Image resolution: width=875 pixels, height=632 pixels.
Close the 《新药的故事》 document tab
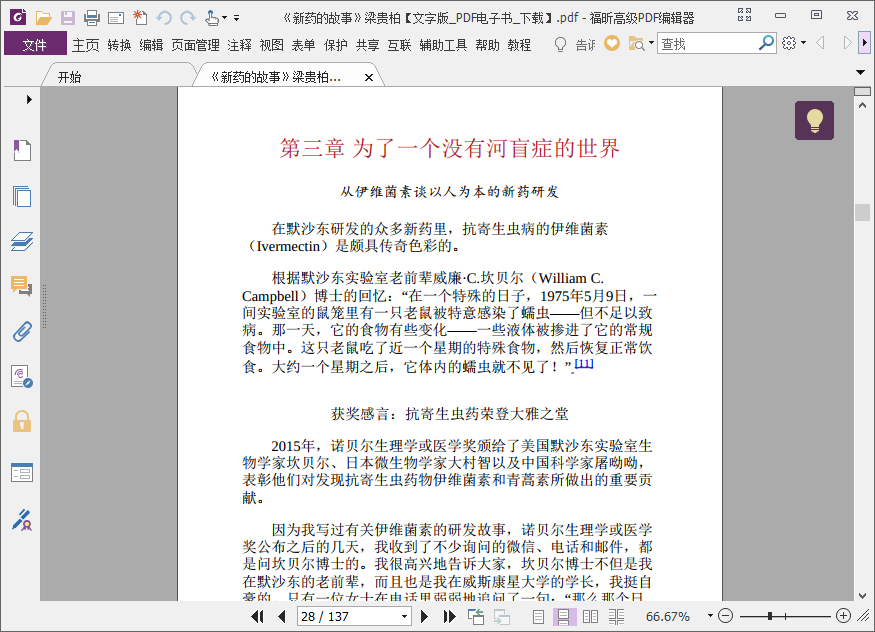[369, 78]
